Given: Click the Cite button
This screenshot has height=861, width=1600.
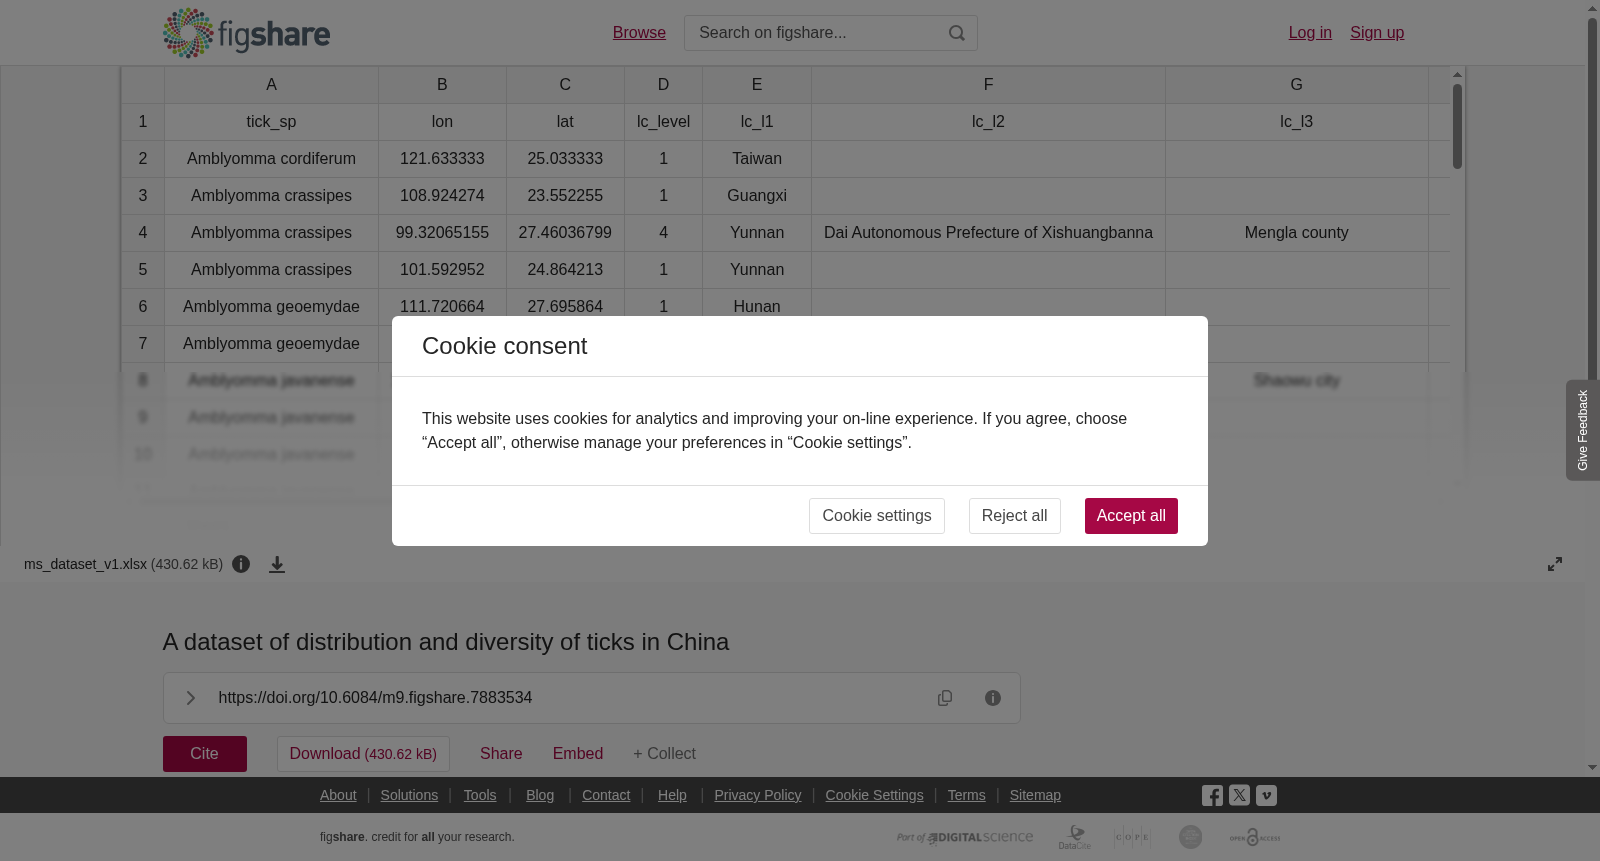Looking at the screenshot, I should [205, 754].
